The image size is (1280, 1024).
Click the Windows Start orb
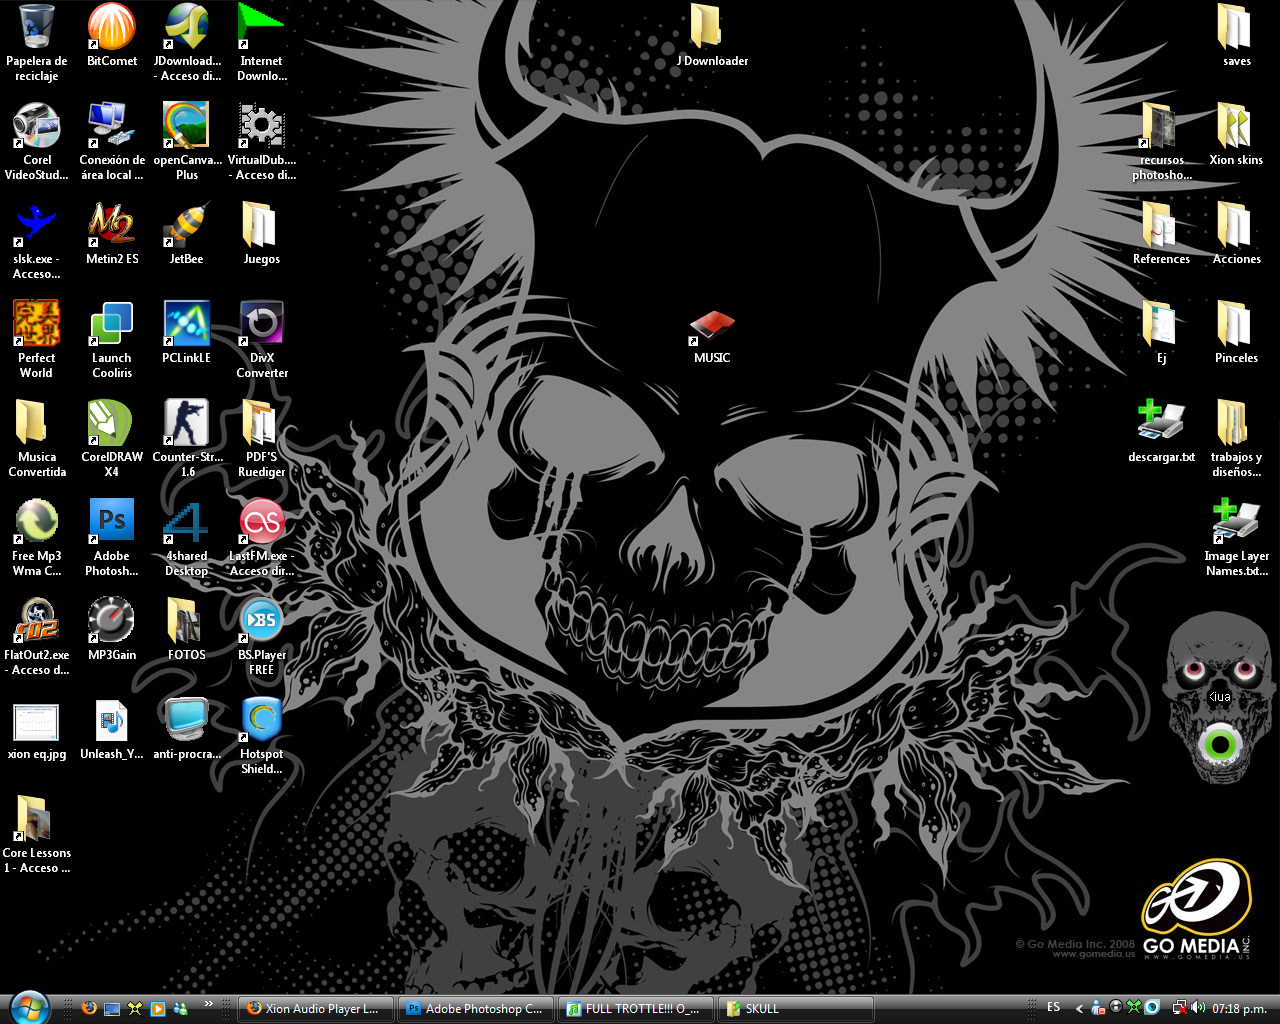(28, 1007)
